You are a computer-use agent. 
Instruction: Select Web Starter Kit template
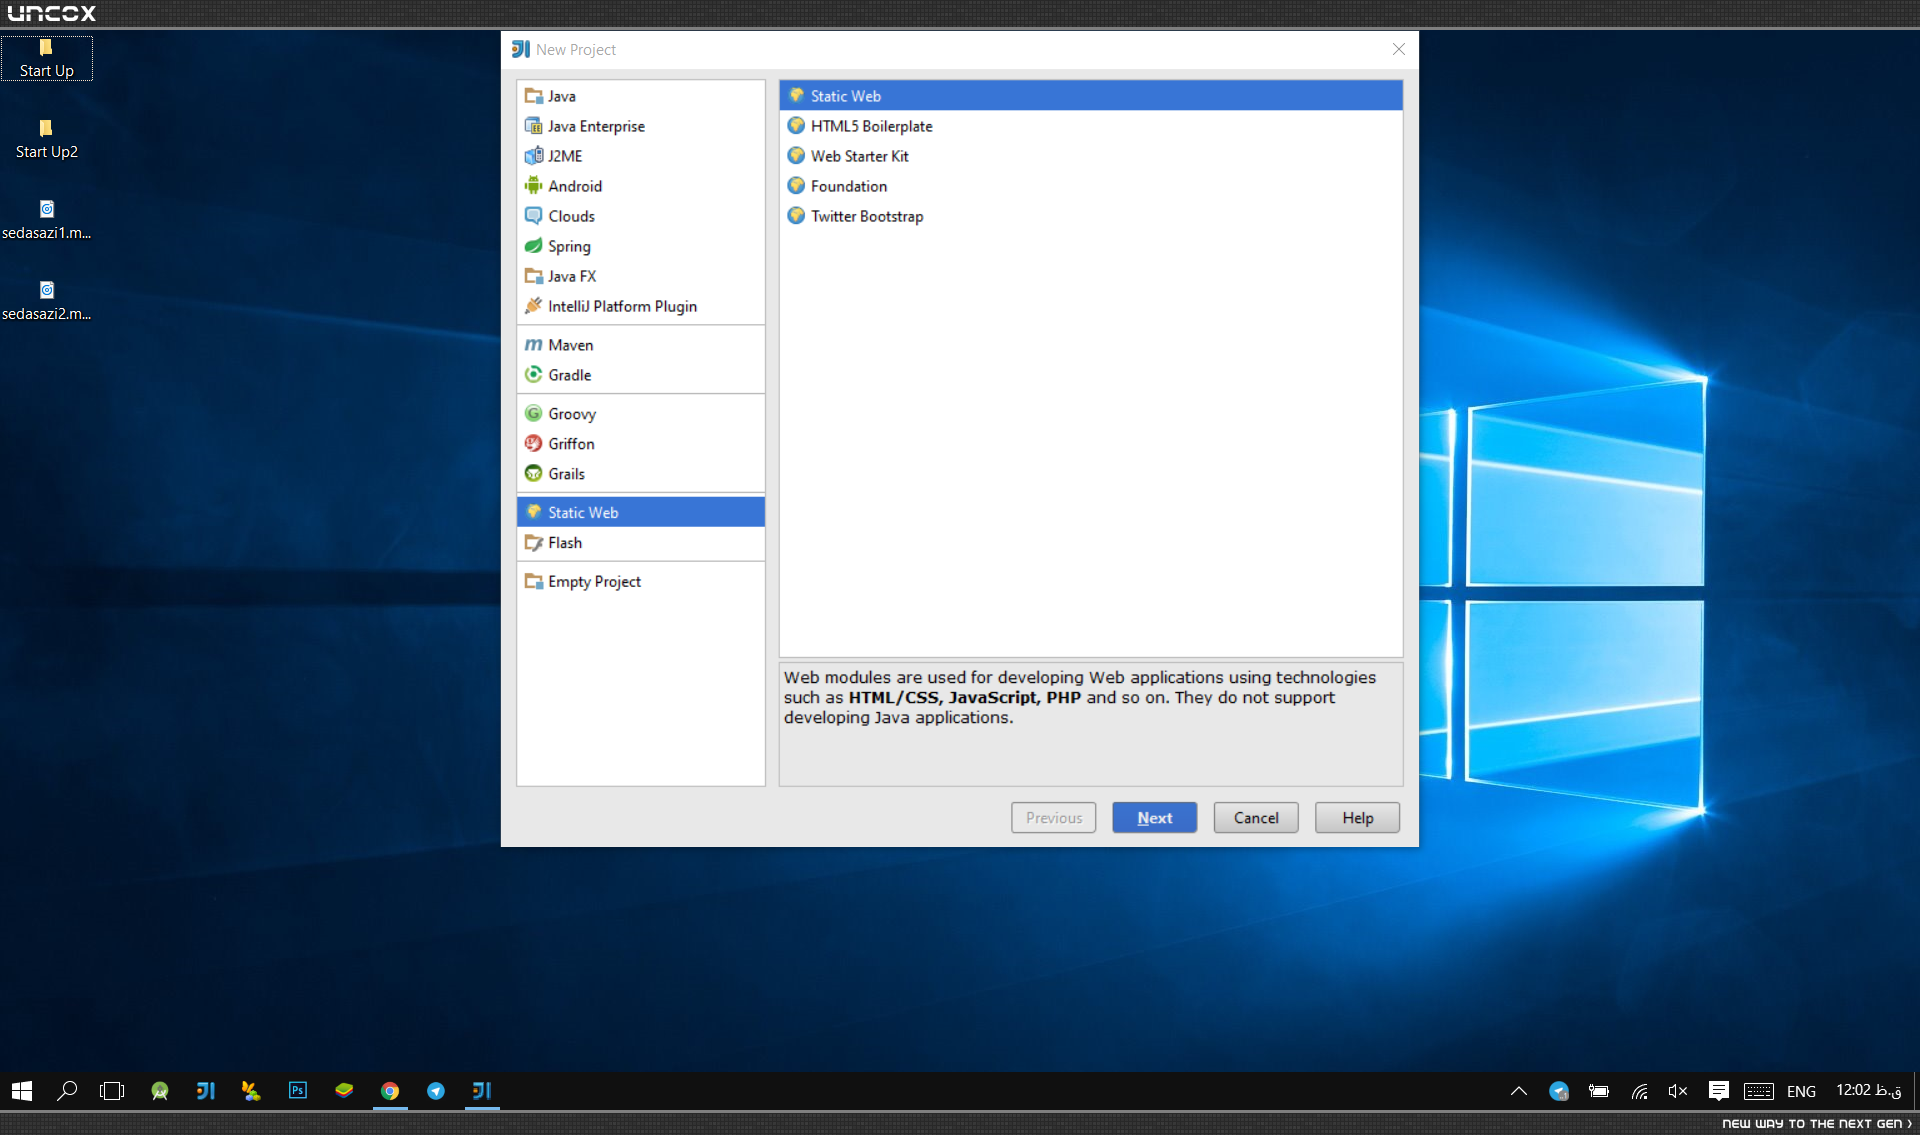click(1091, 156)
